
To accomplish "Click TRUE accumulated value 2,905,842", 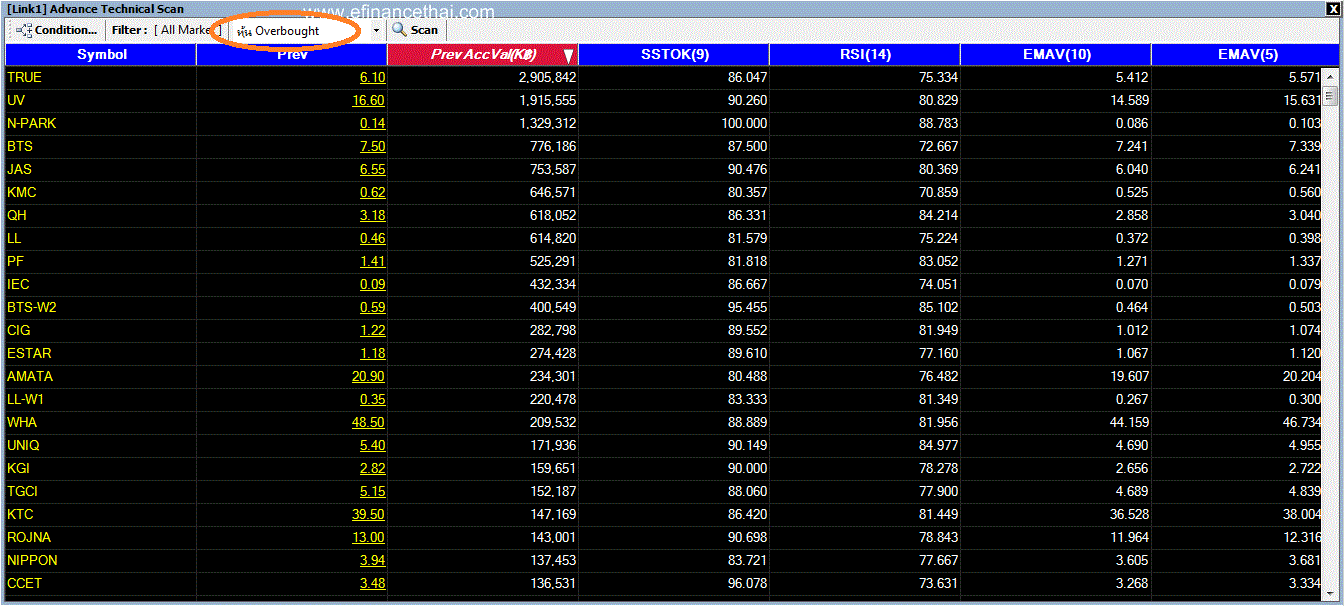I will pos(547,77).
